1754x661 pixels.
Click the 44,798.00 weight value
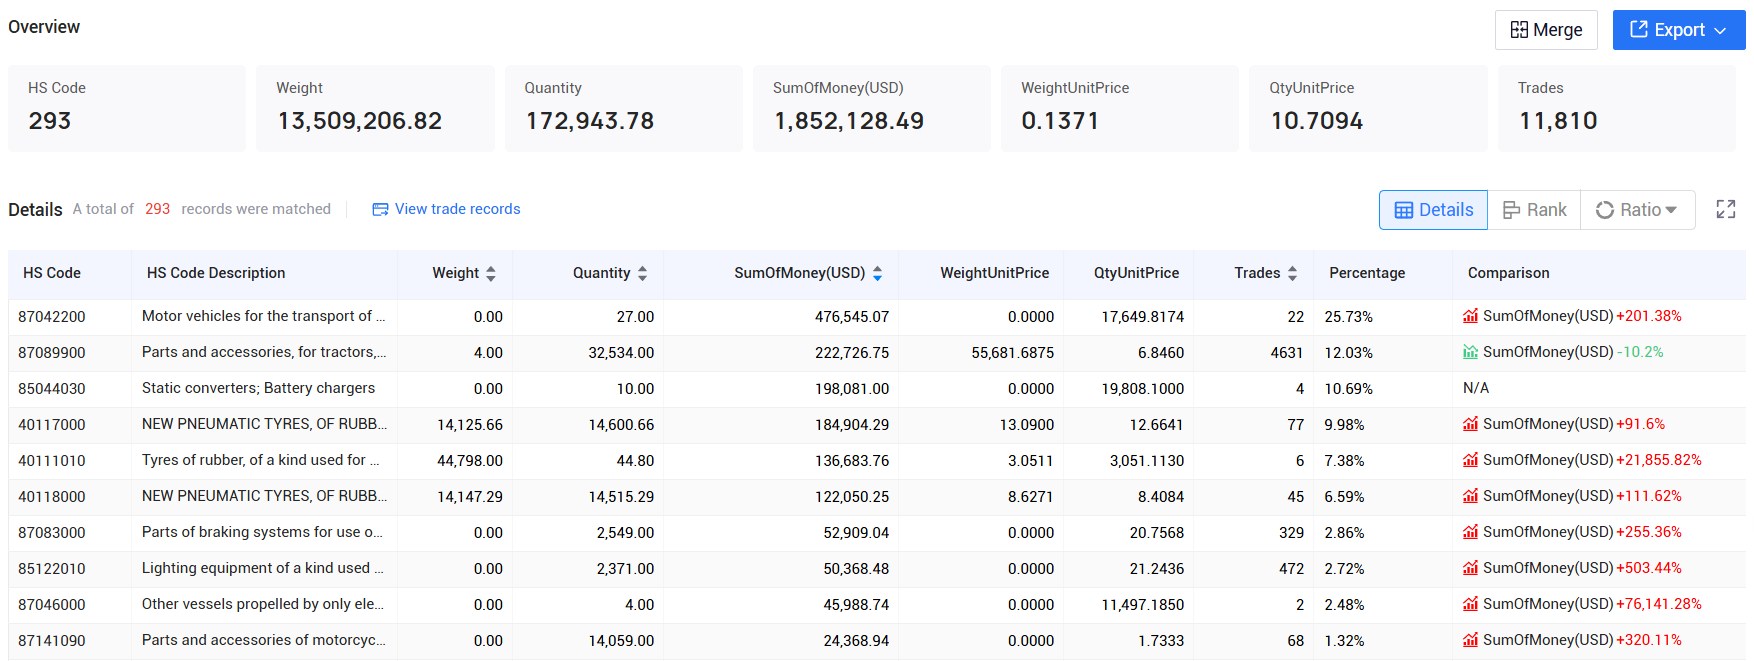[470, 461]
